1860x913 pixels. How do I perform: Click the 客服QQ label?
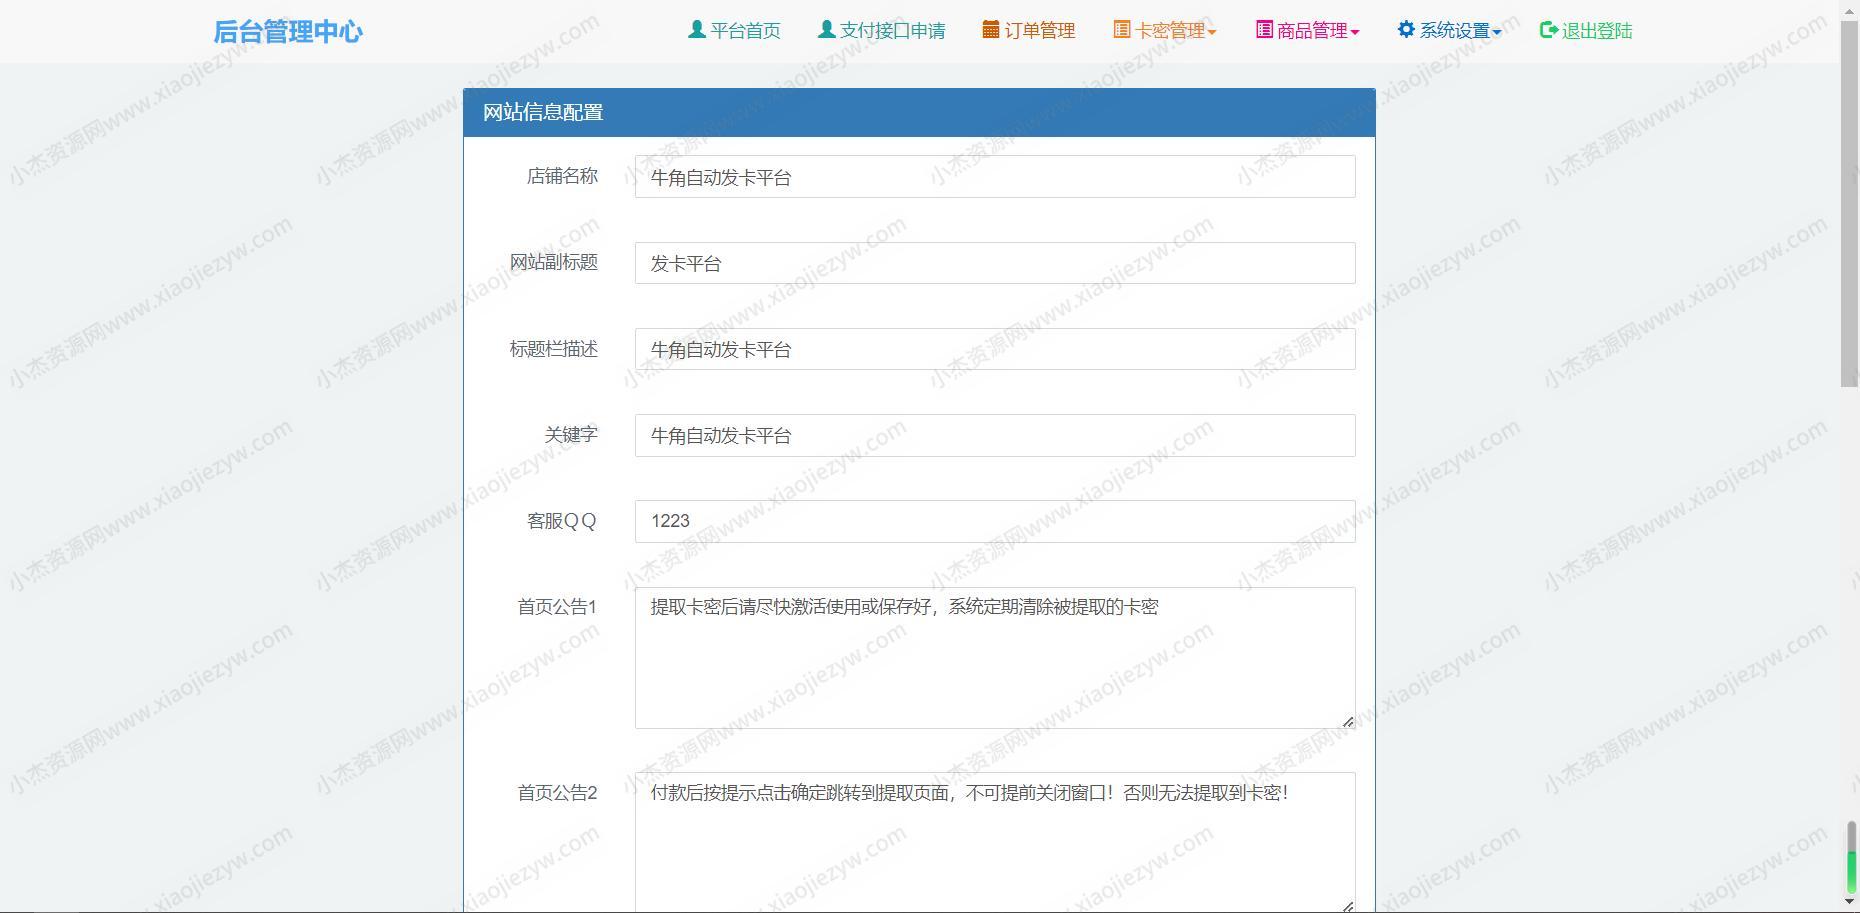point(562,521)
